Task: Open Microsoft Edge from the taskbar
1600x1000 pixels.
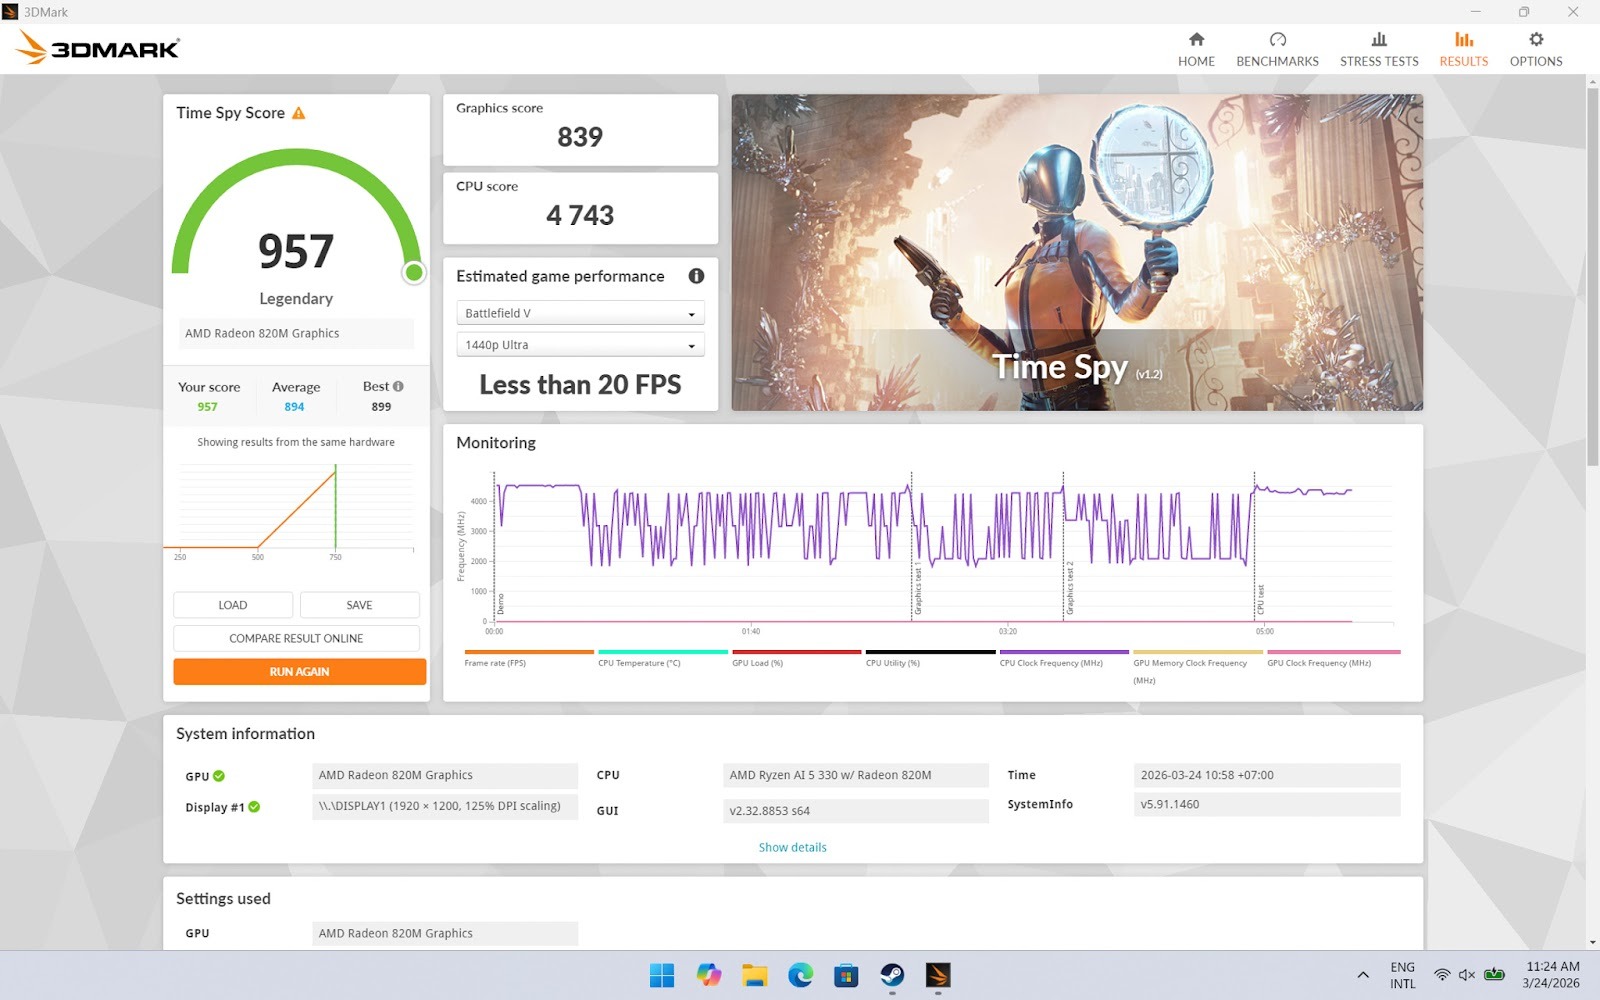Action: (800, 975)
